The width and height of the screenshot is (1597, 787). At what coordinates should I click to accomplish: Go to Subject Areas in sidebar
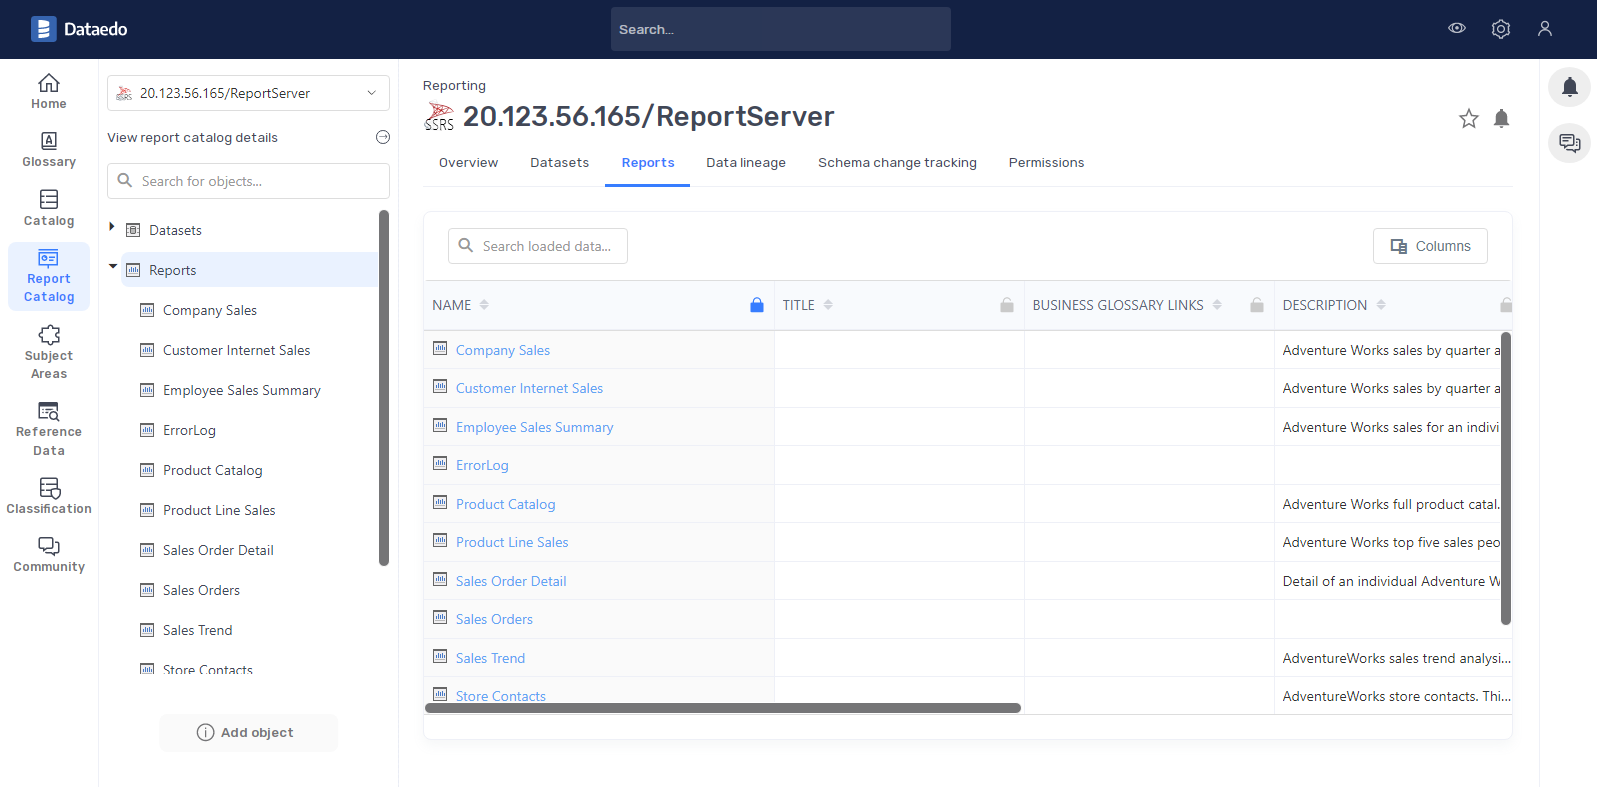(x=49, y=352)
